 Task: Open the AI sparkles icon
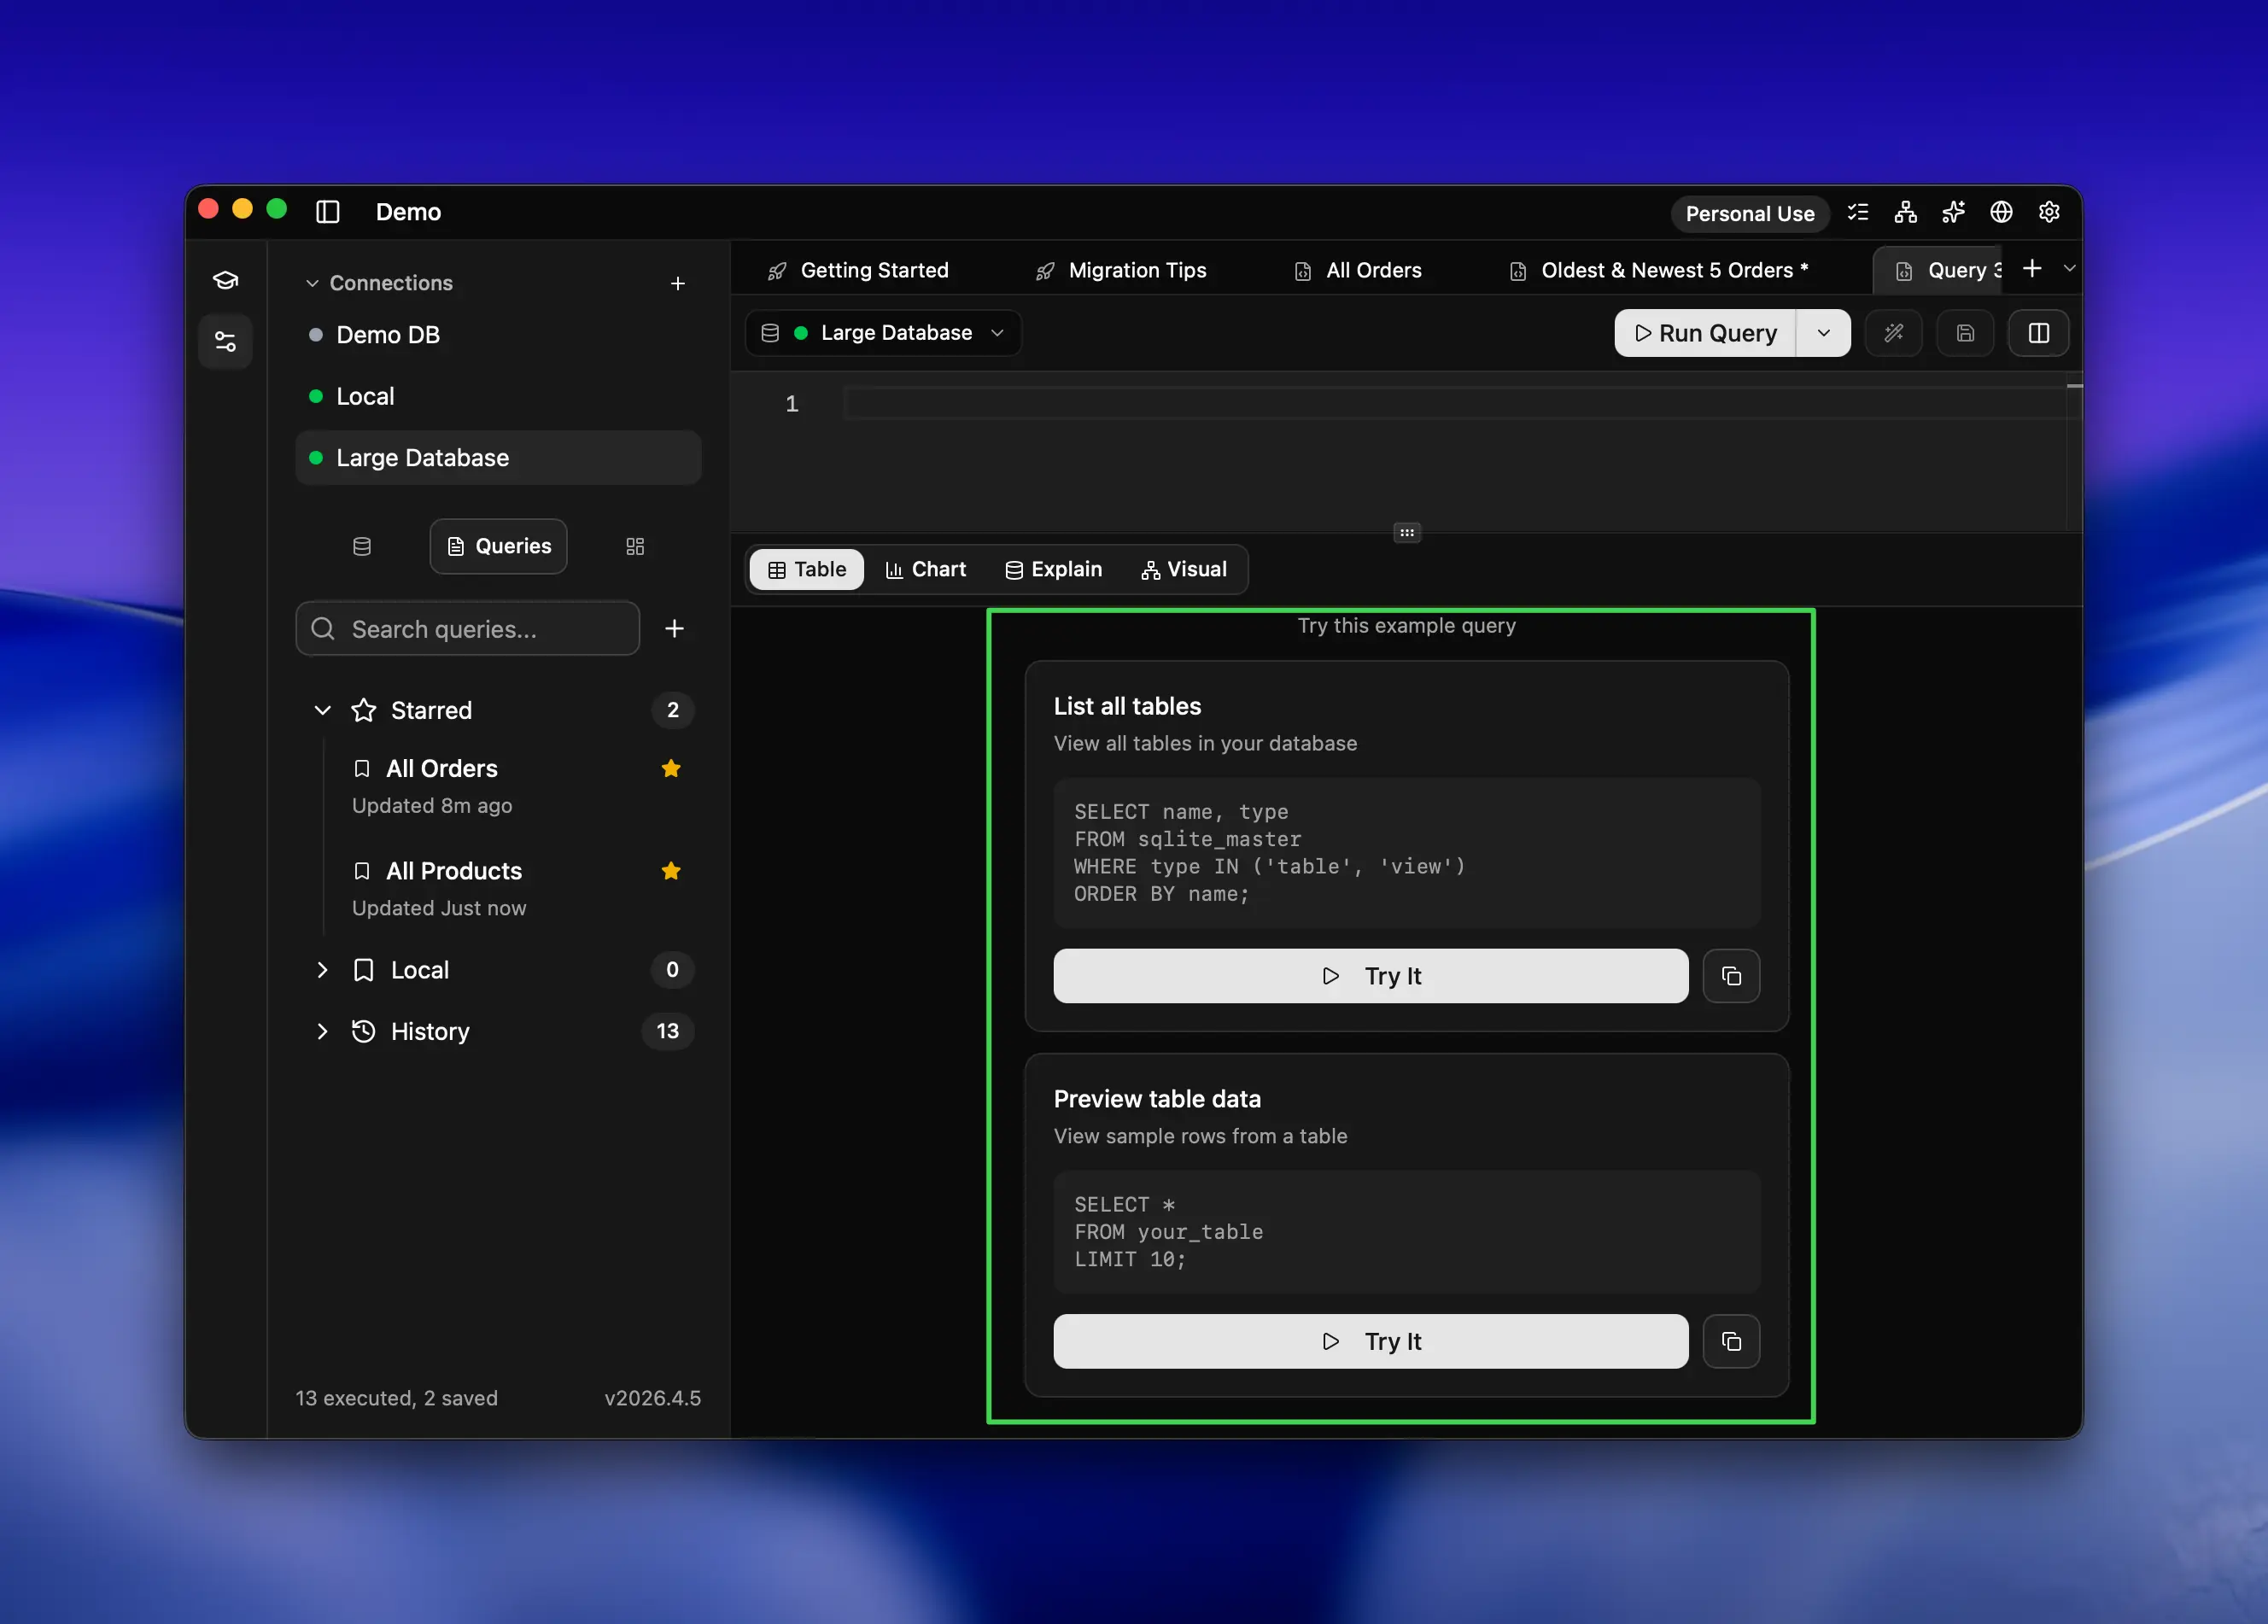tap(1953, 212)
